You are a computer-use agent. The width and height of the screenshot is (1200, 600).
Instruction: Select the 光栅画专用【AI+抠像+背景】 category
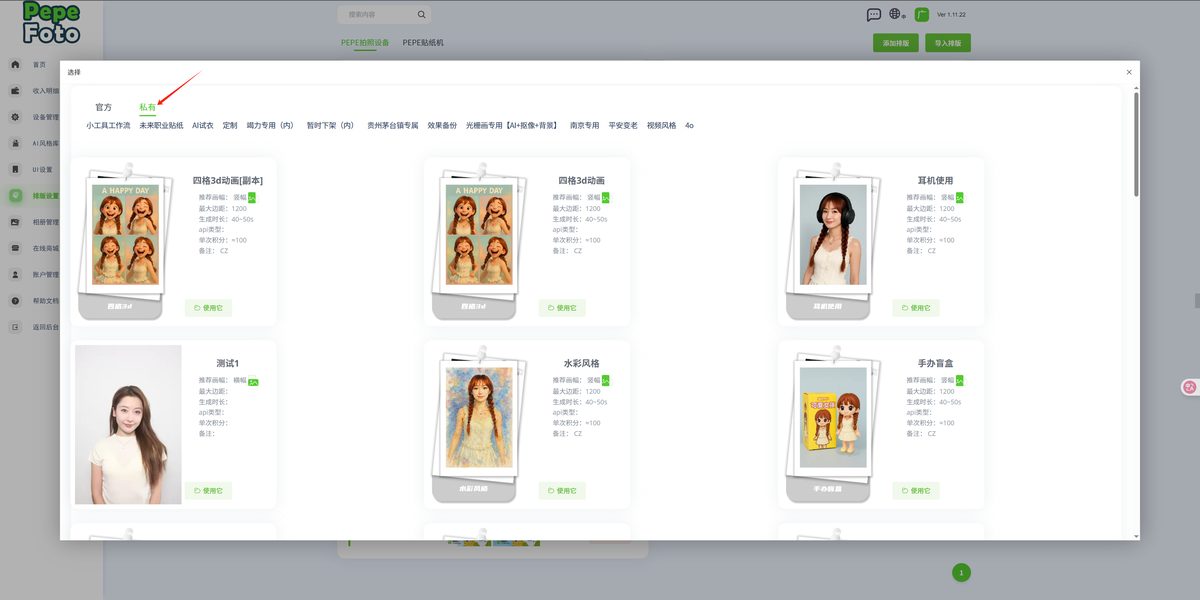click(x=513, y=126)
